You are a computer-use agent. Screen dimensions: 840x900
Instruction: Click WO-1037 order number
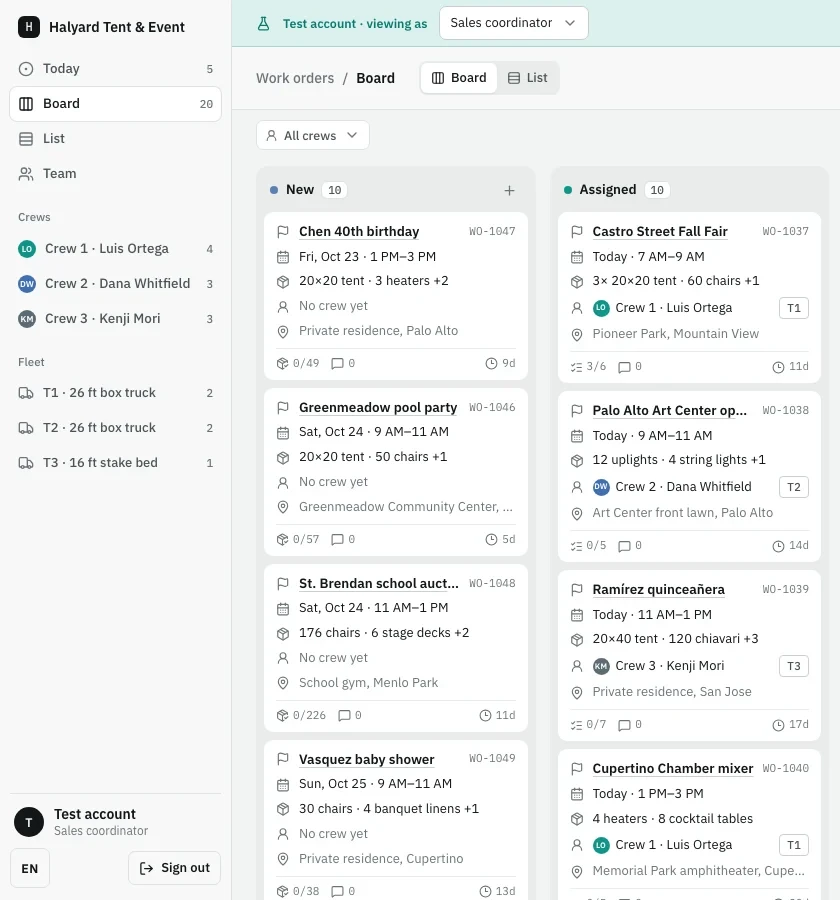pos(785,231)
